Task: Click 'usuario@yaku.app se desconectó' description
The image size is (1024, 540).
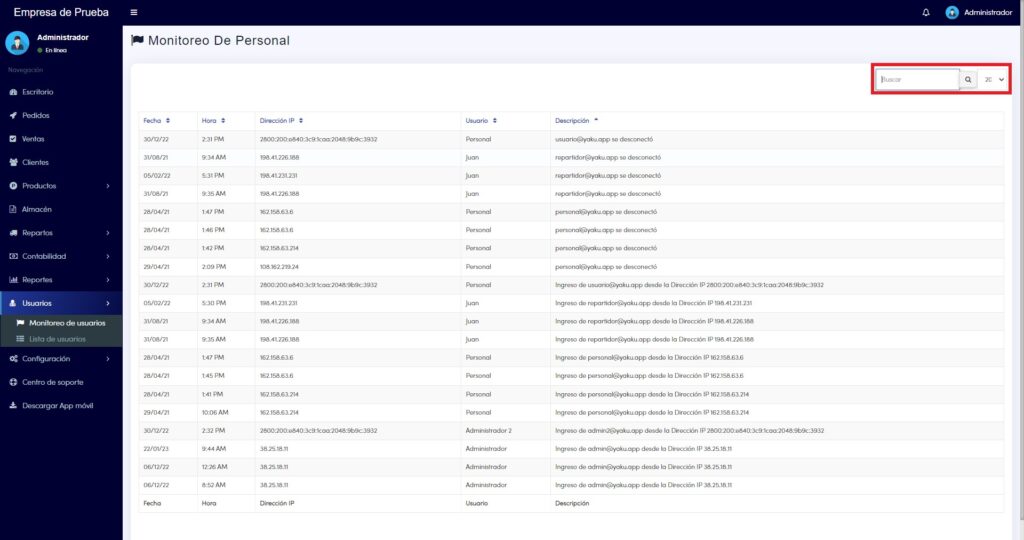Action: 604,140
